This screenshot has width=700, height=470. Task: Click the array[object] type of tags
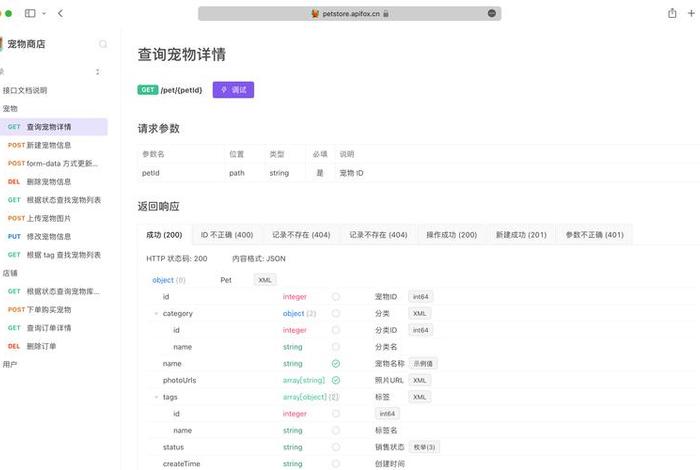pyautogui.click(x=305, y=397)
